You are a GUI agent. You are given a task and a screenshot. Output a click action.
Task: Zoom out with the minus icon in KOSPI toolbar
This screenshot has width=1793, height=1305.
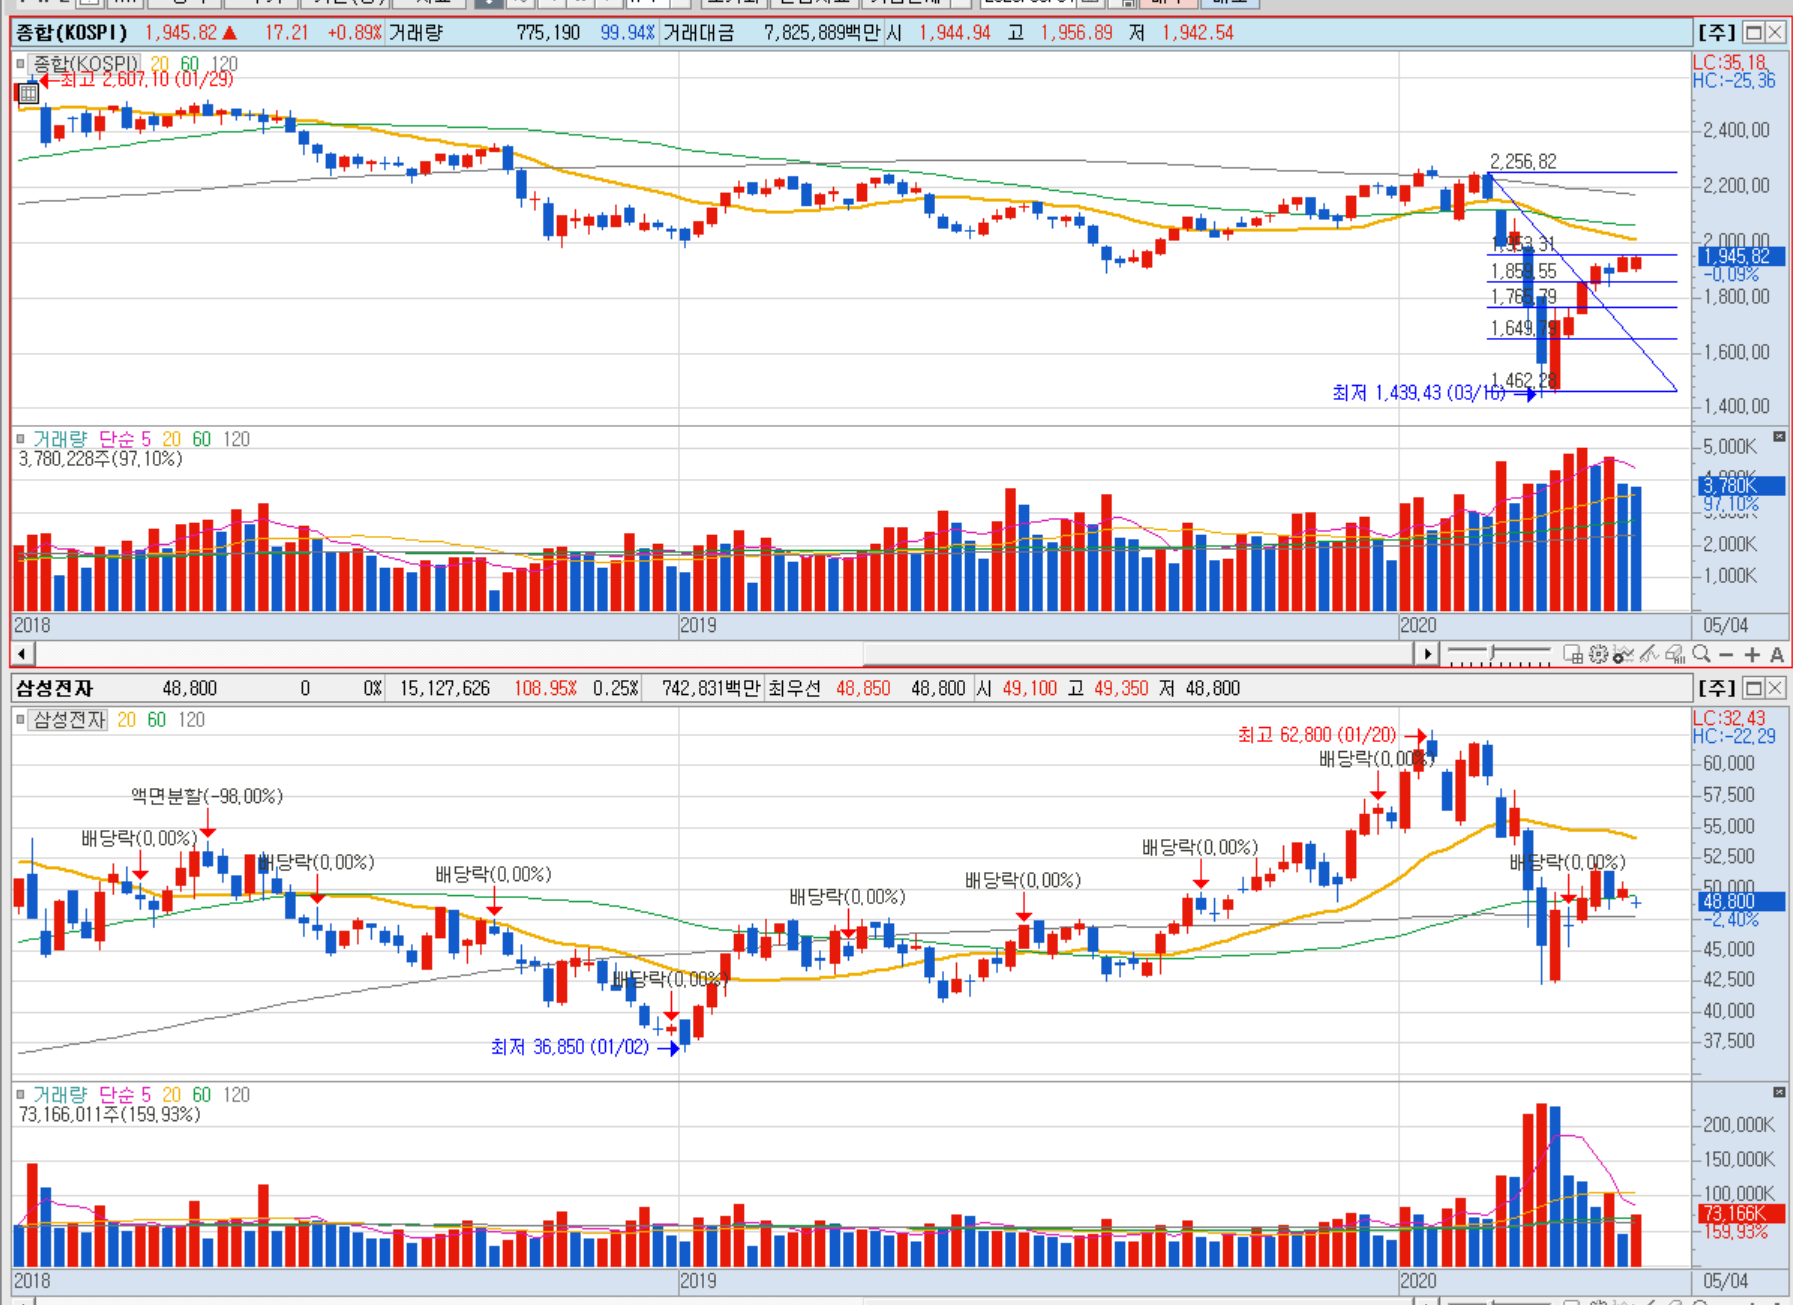[1726, 655]
